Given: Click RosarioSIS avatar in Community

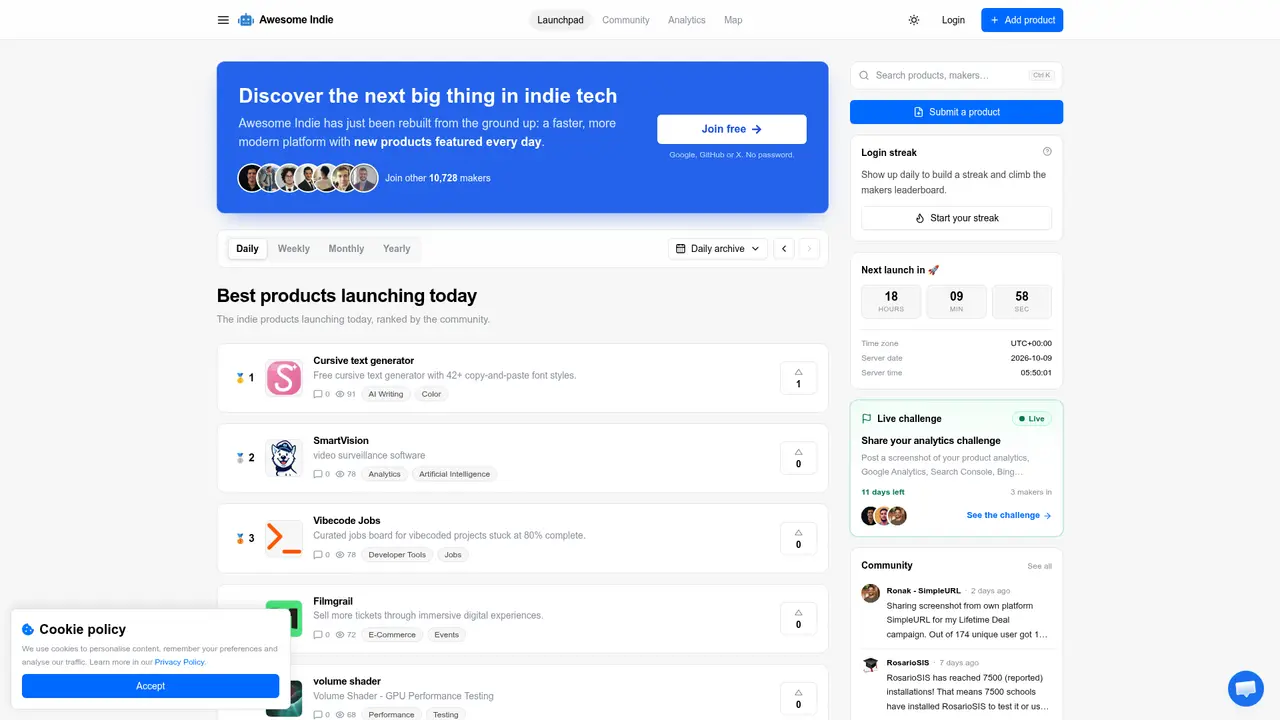Looking at the screenshot, I should pos(871,664).
